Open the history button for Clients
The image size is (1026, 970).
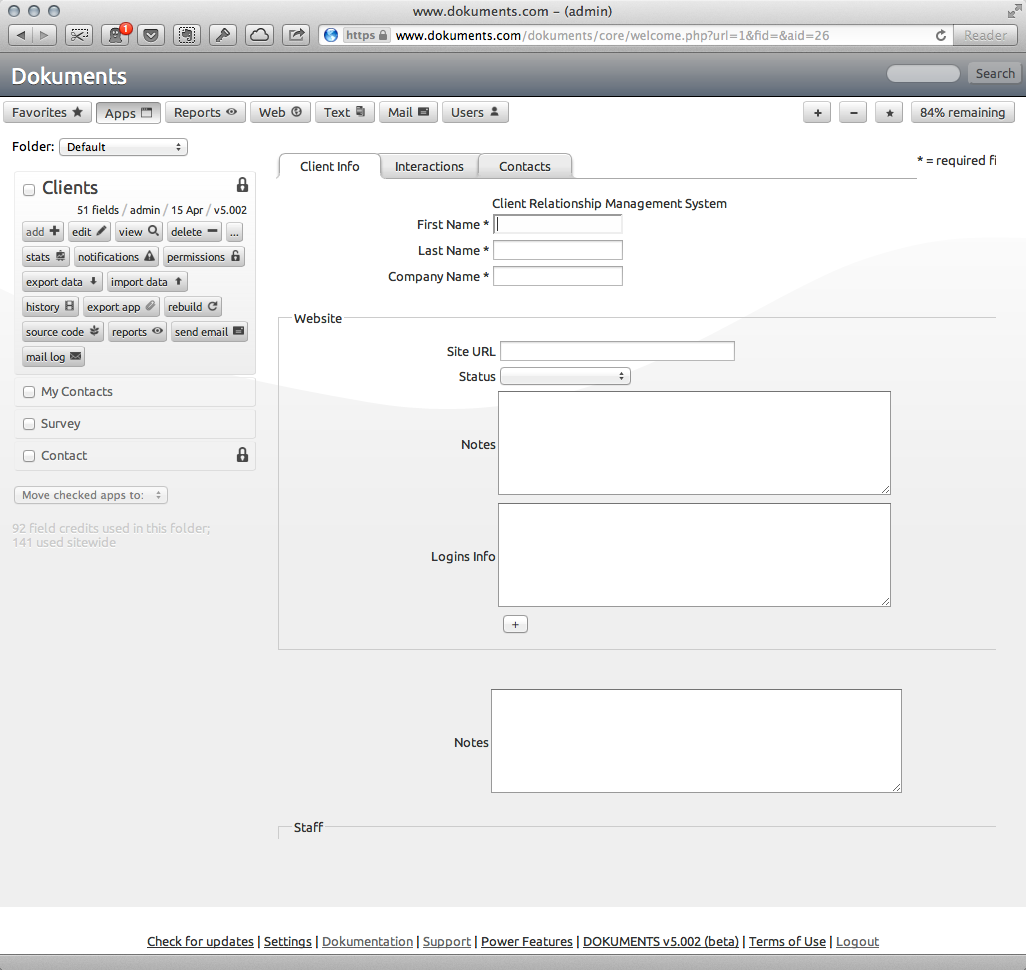point(50,306)
